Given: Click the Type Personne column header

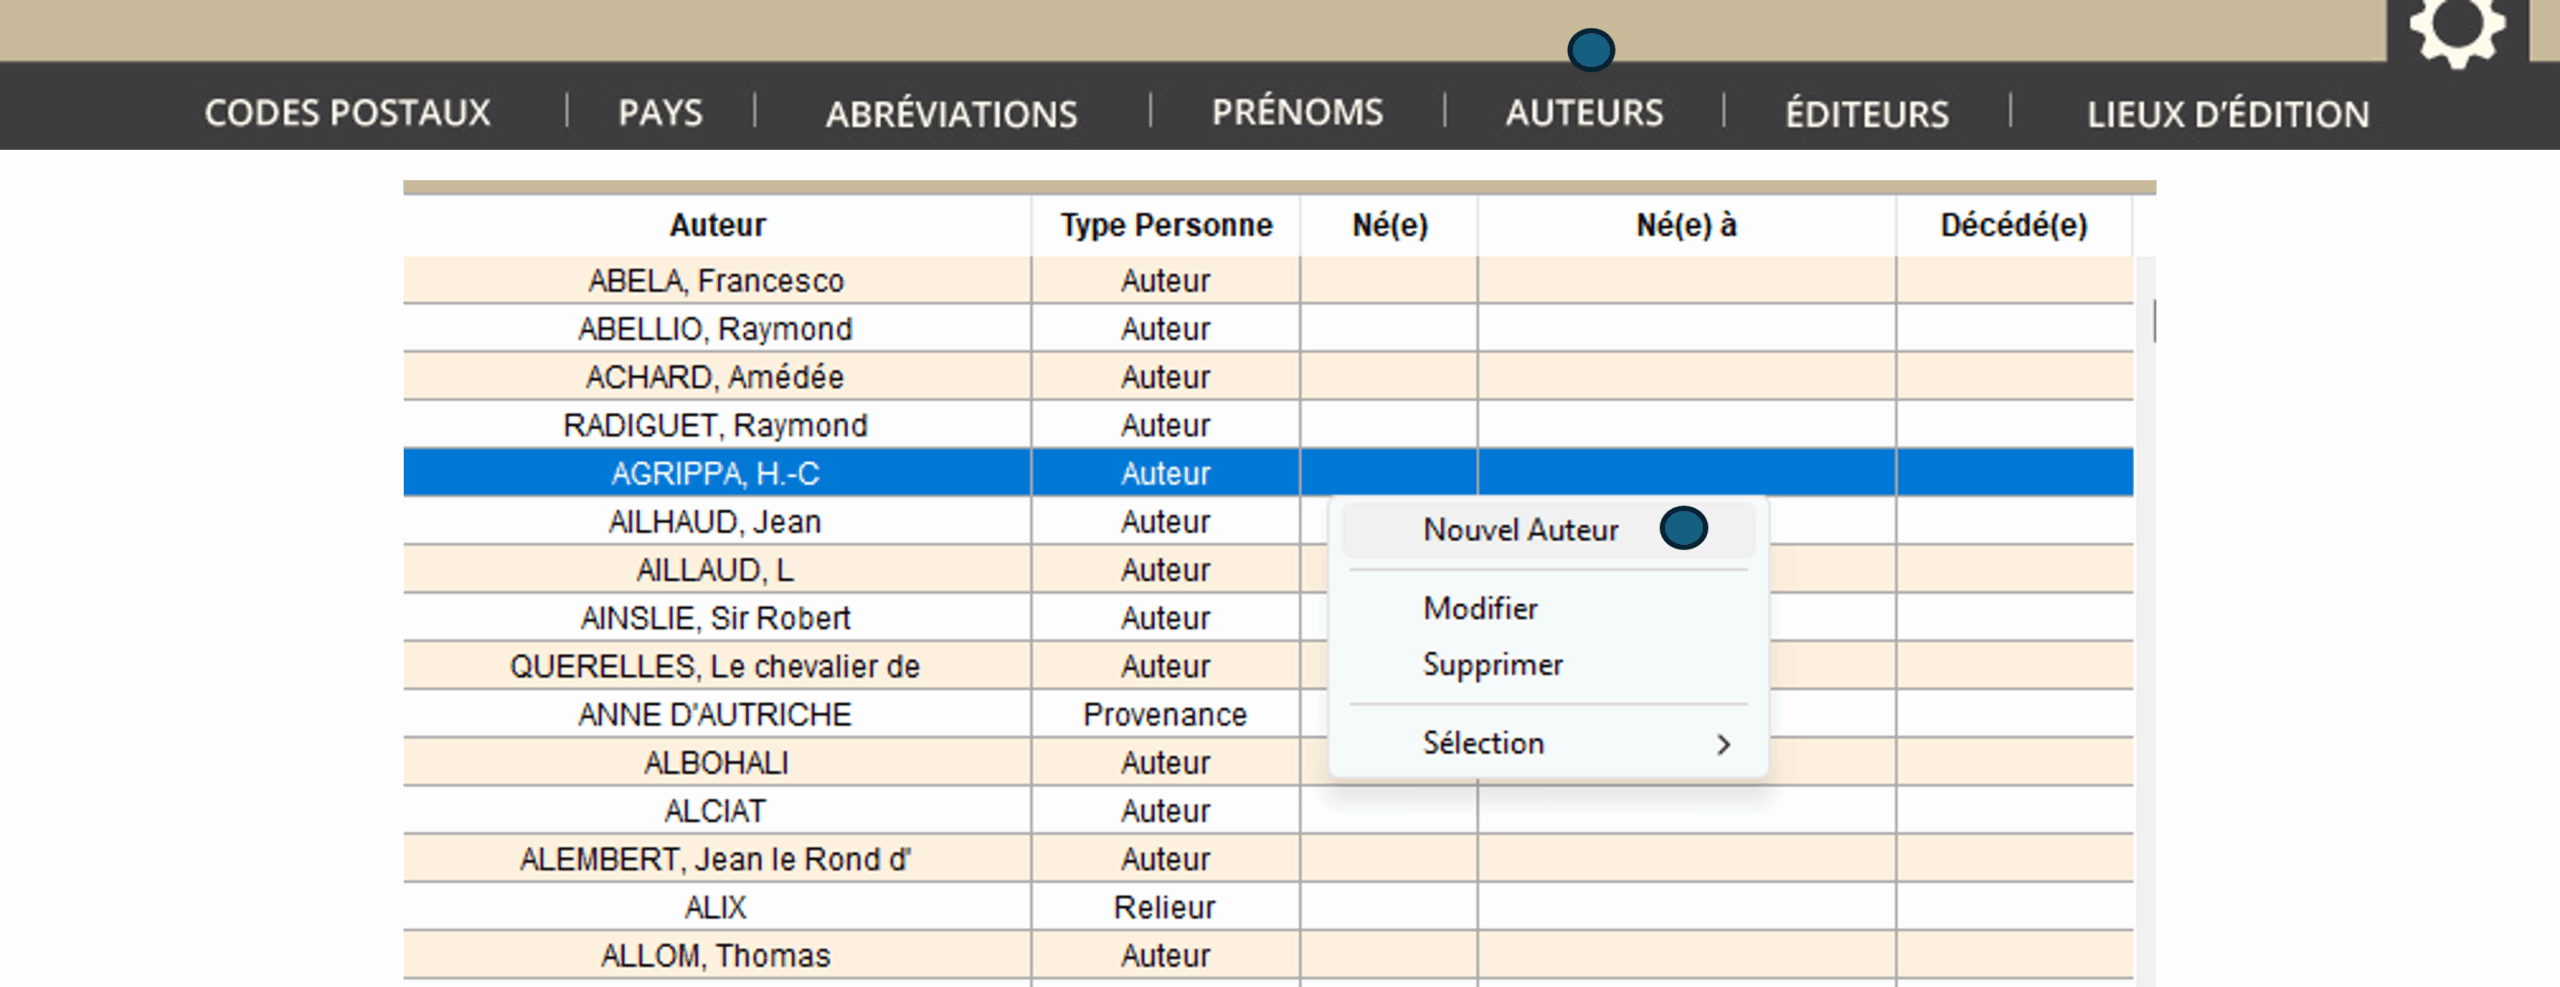Looking at the screenshot, I should click(1166, 225).
